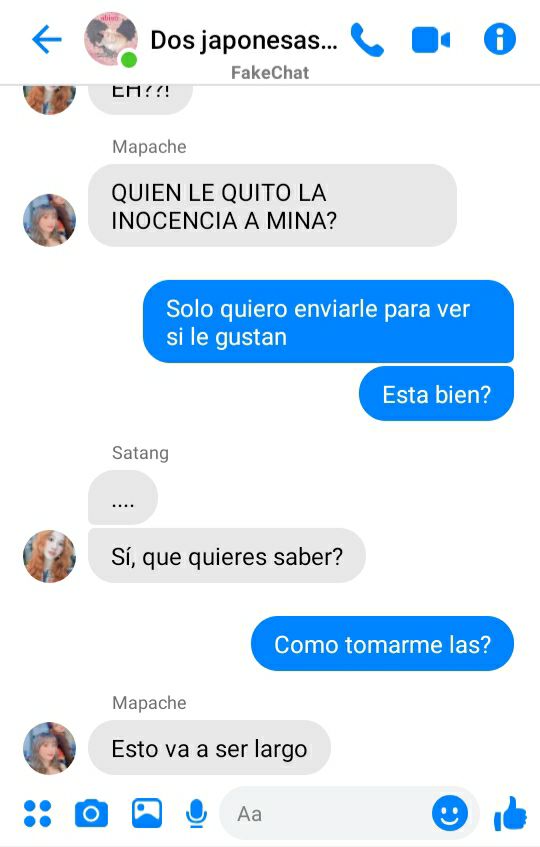Screen dimensions: 540x847
Task: Start a video call with camera icon
Action: click(430, 41)
